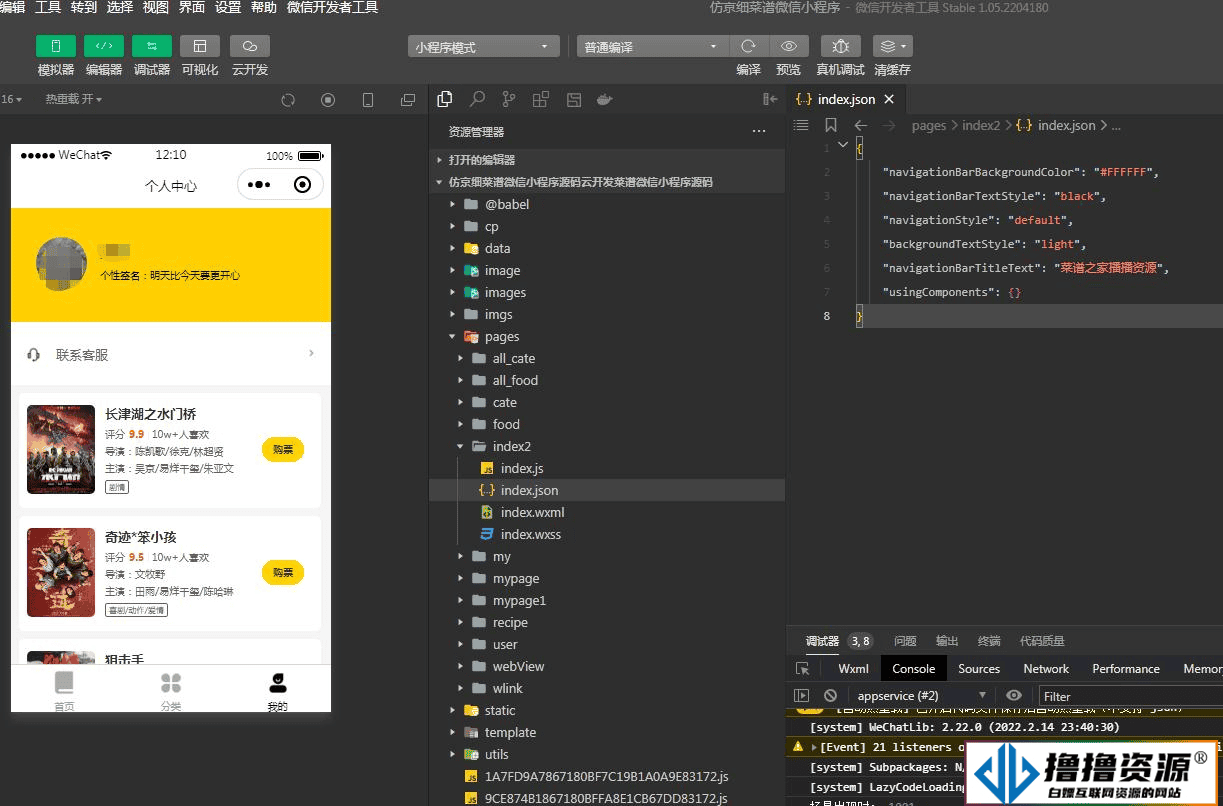Screen dimensions: 1223x806
Task: Open the 设置 menu
Action: [x=228, y=8]
